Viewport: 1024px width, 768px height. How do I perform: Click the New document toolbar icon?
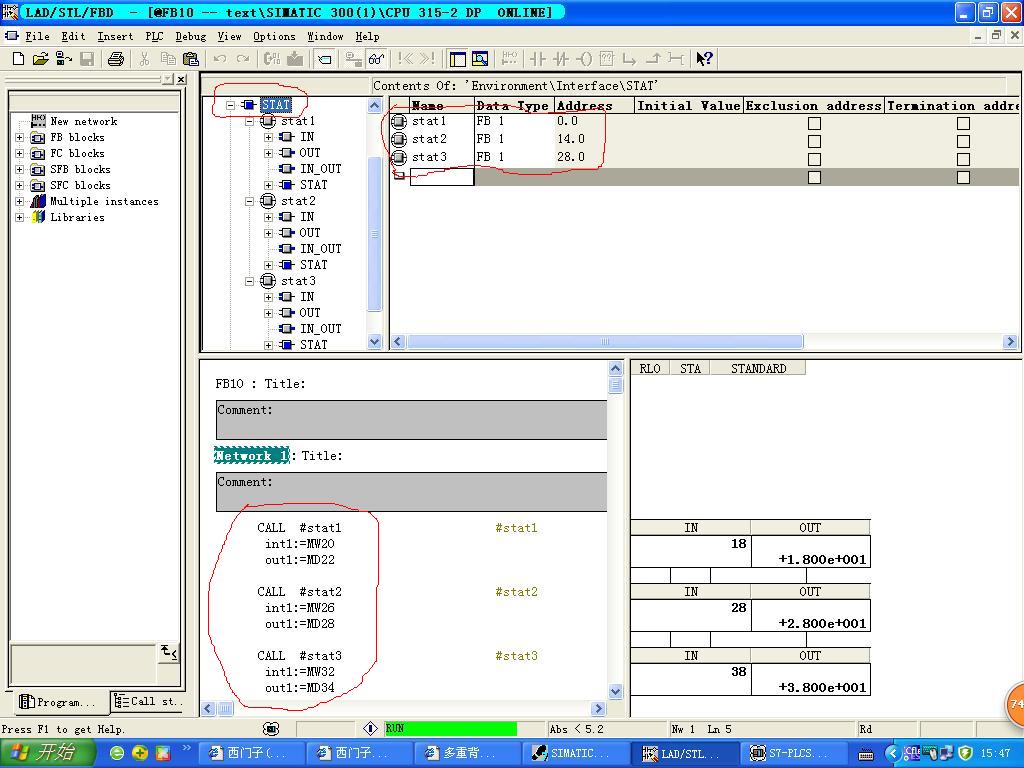coord(18,59)
